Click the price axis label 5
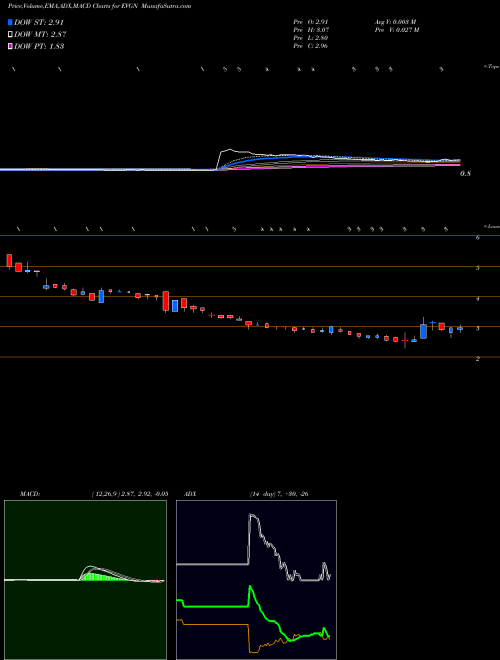Image resolution: width=500 pixels, height=660 pixels. pos(478,268)
